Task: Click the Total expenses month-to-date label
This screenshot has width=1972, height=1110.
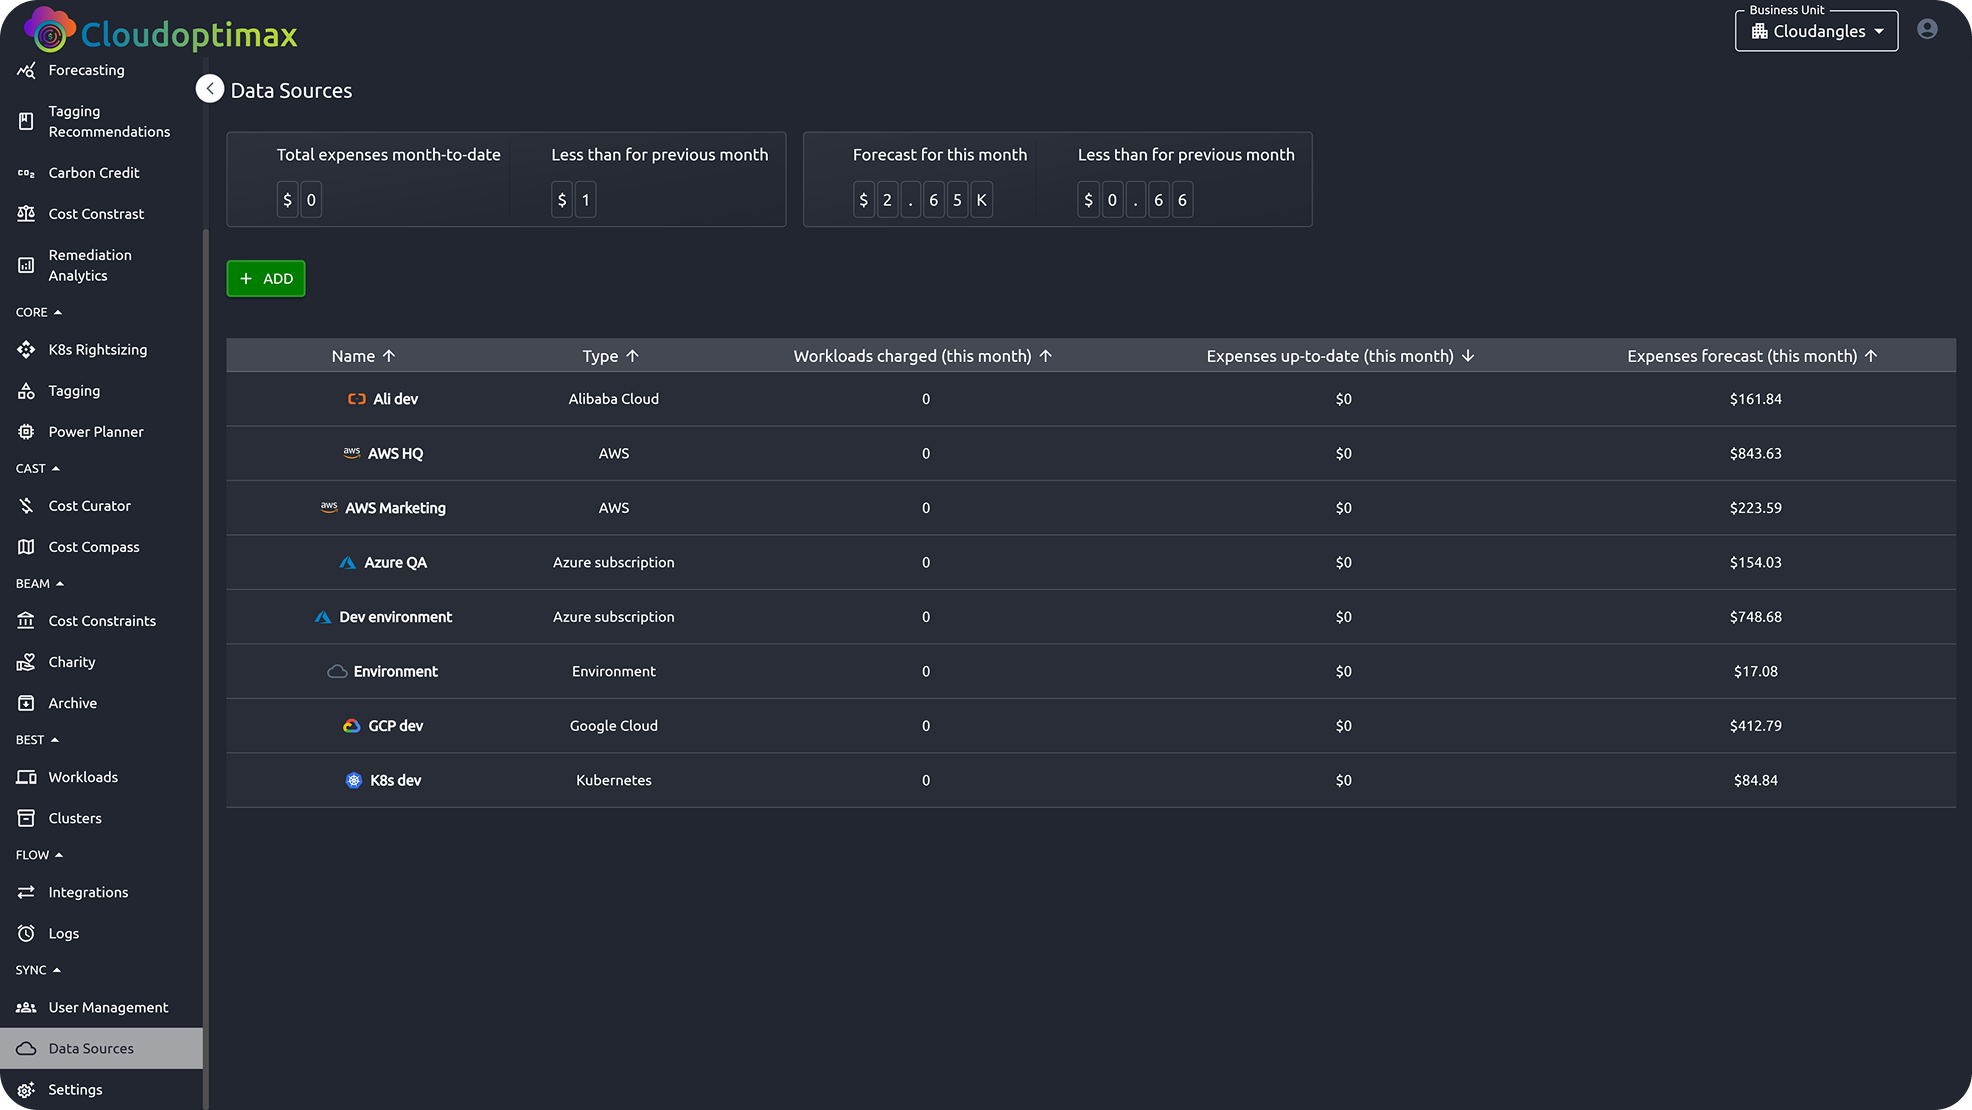Action: (389, 155)
